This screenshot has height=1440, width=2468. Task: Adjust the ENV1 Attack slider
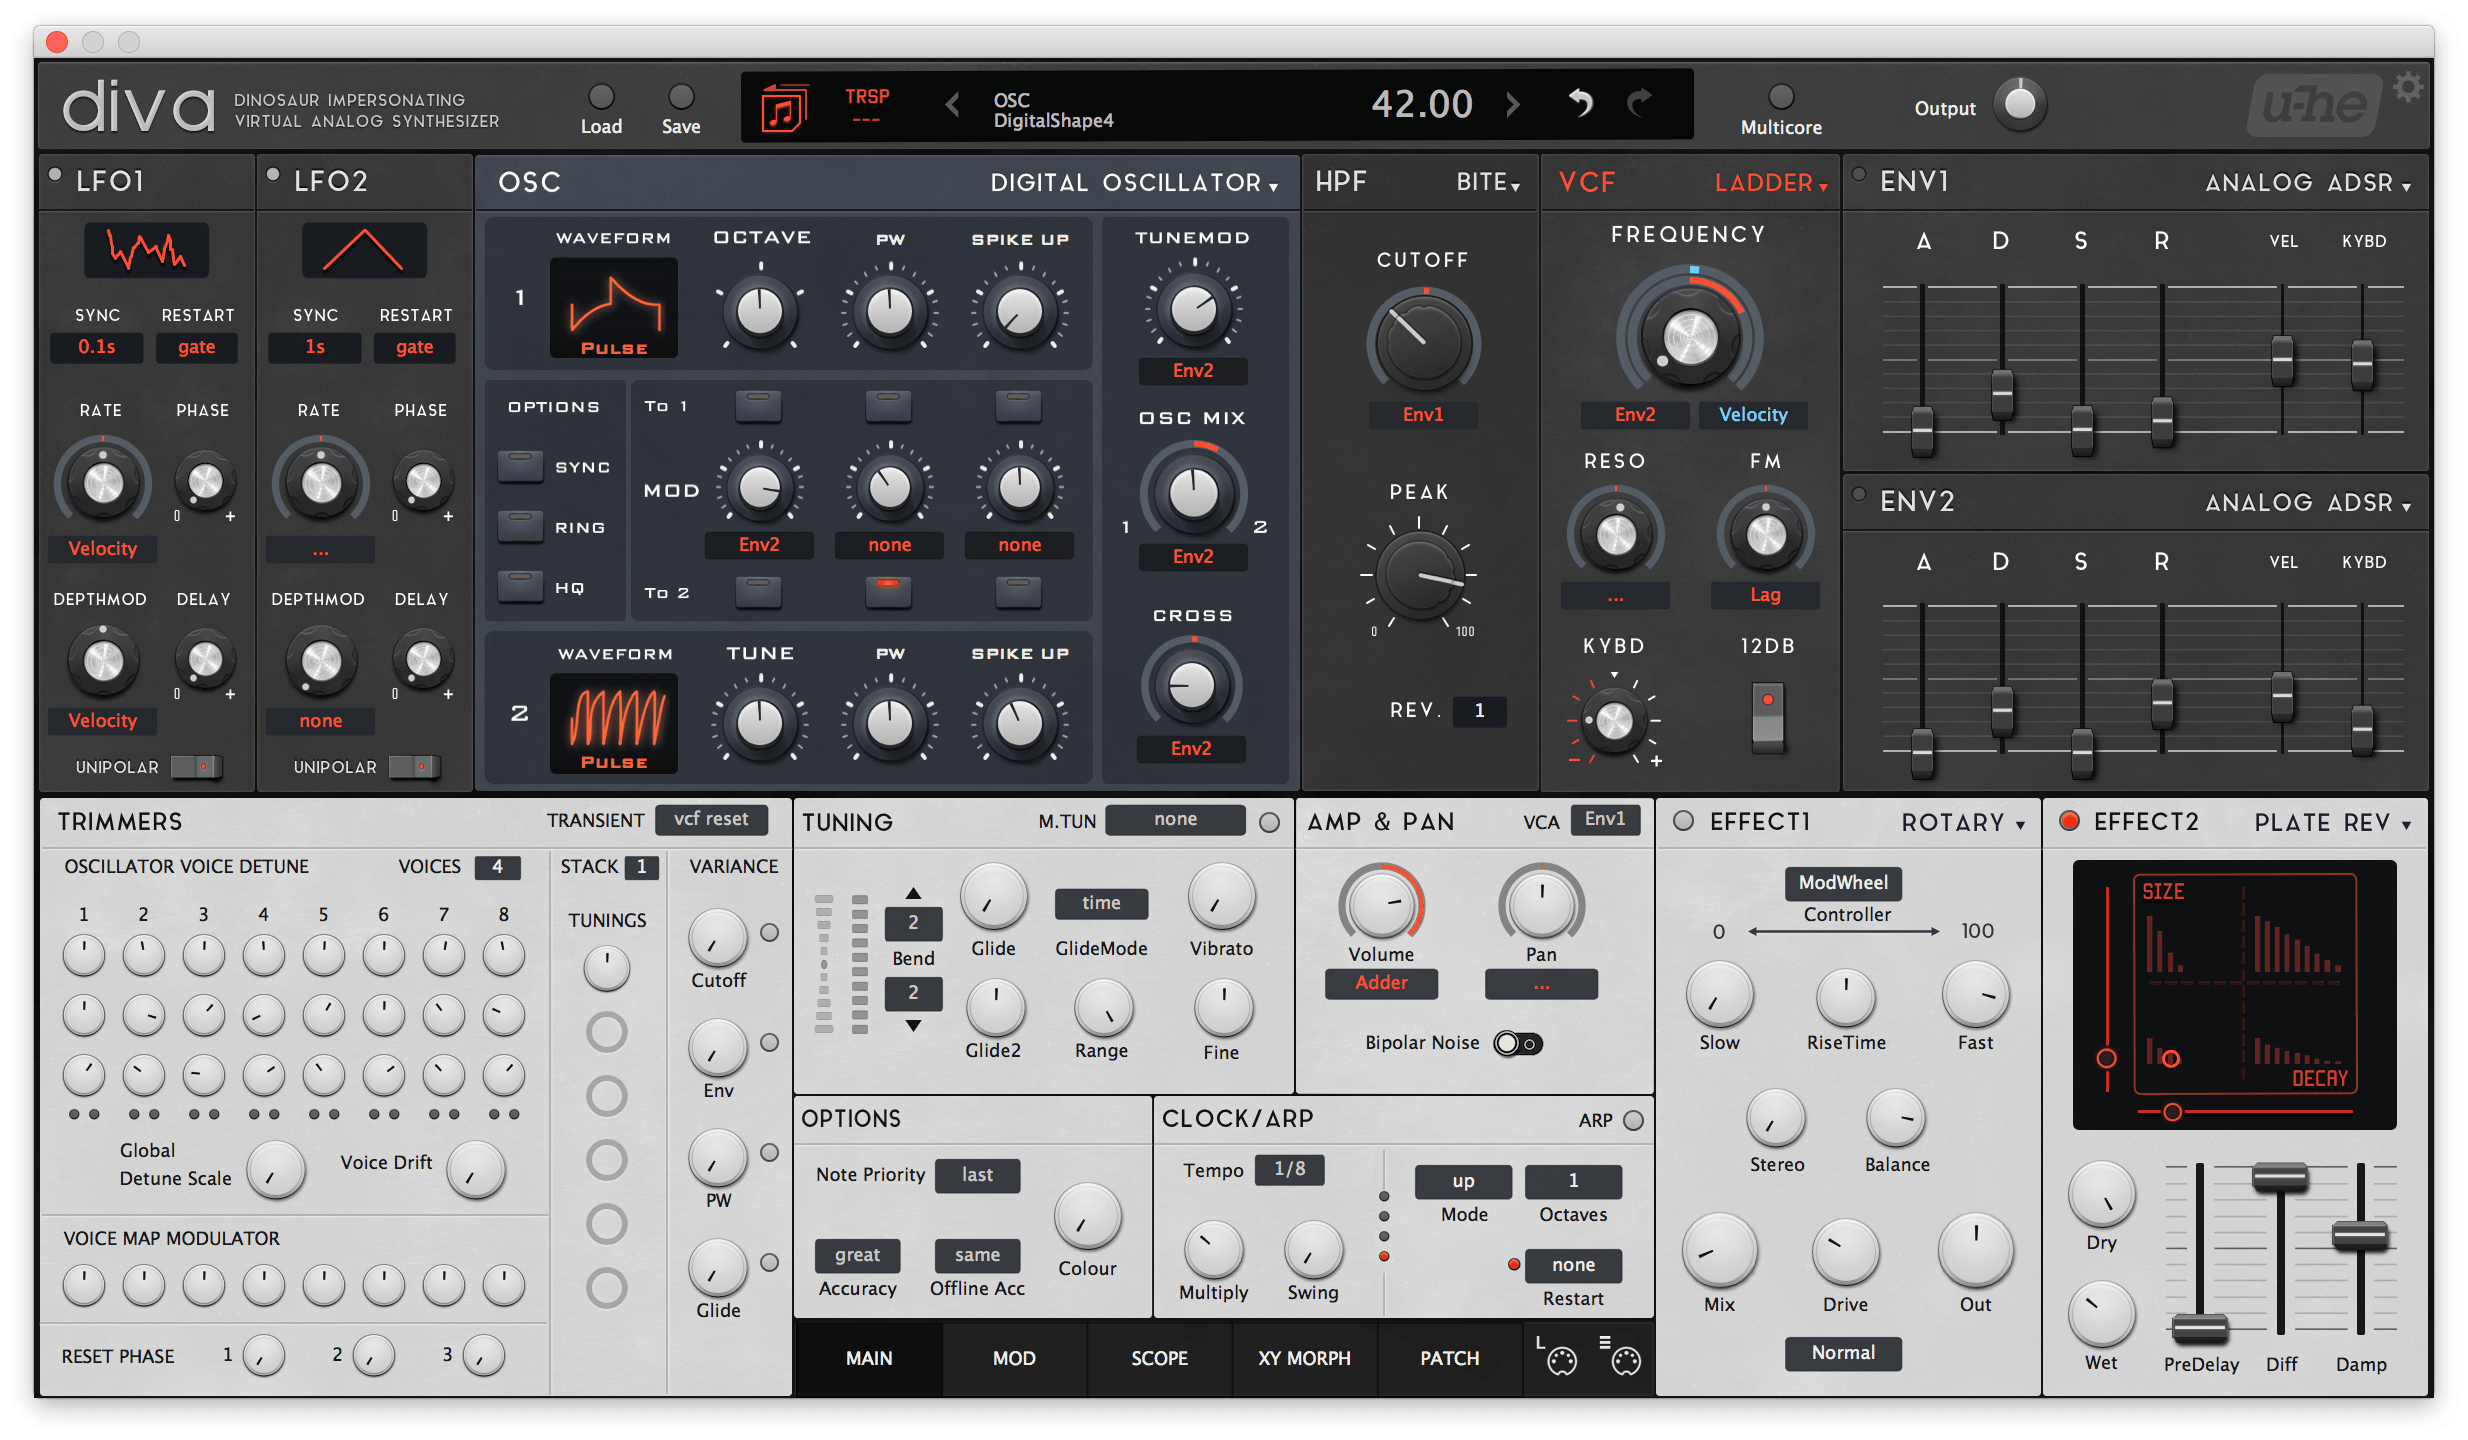[x=1922, y=431]
